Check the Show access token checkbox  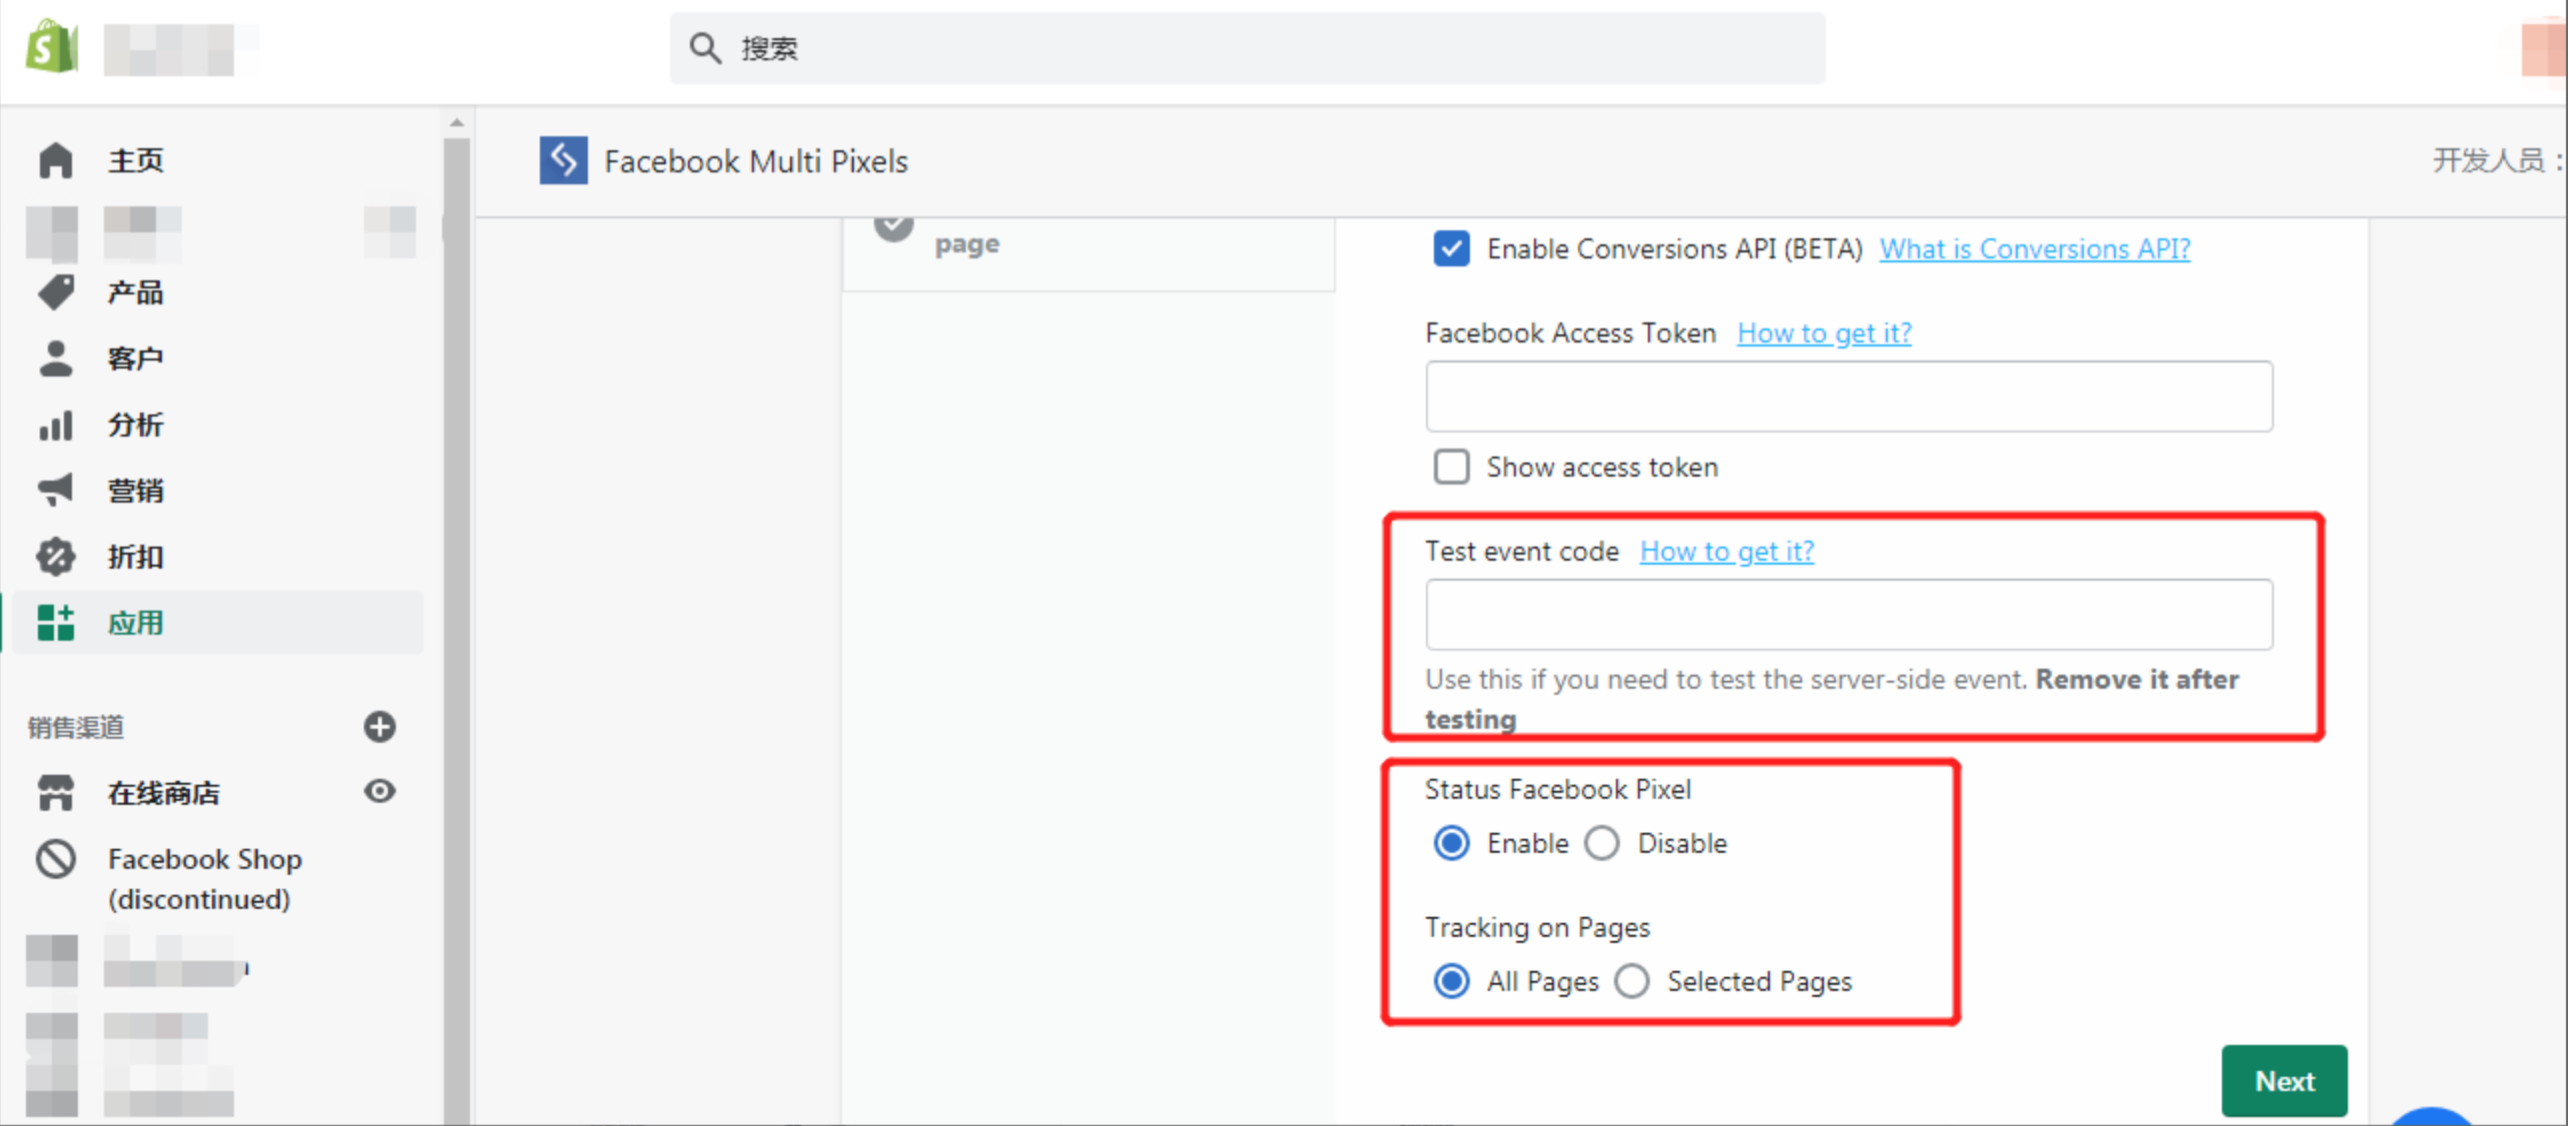1451,466
